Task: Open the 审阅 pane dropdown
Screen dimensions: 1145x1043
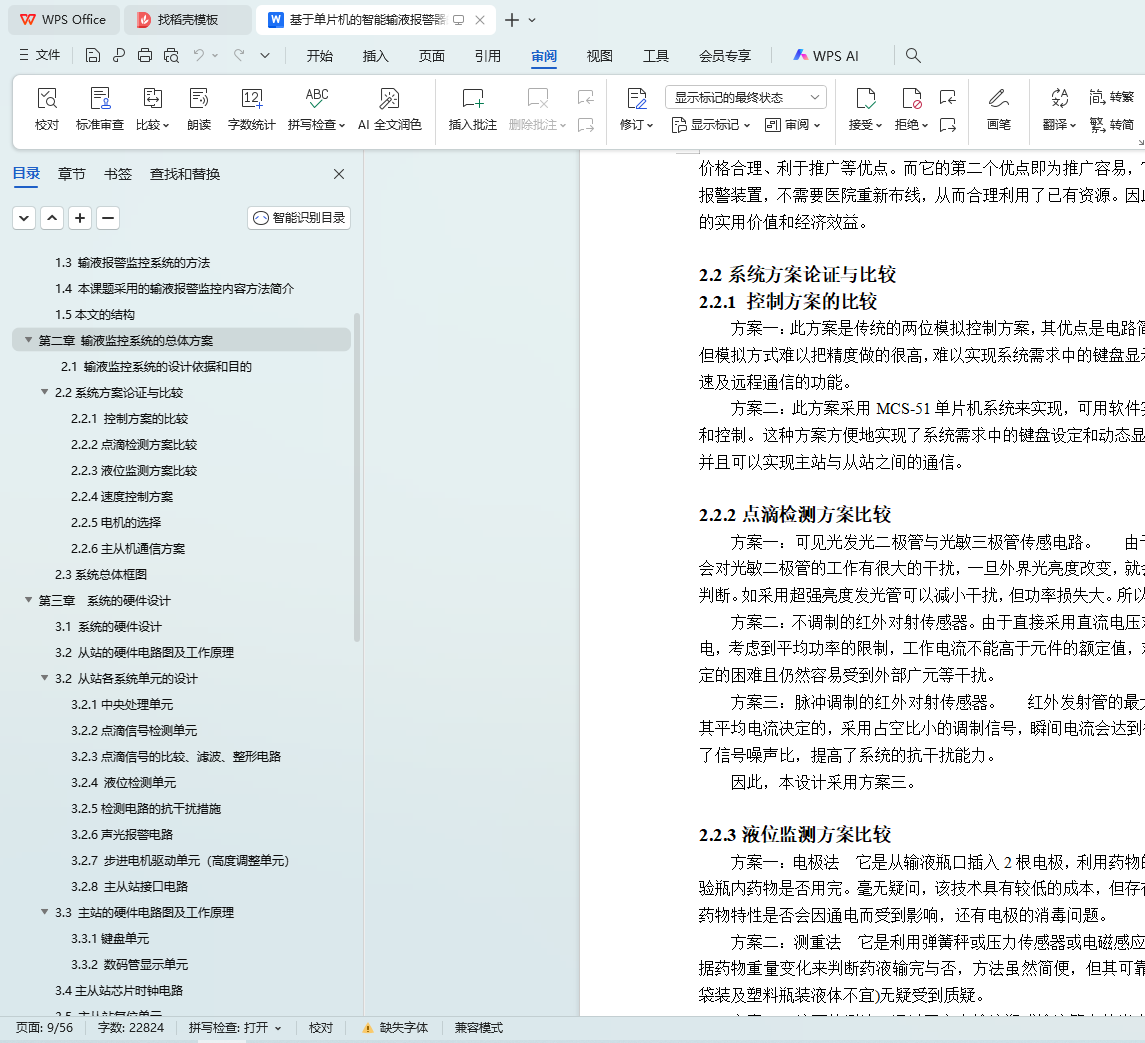Action: click(792, 125)
